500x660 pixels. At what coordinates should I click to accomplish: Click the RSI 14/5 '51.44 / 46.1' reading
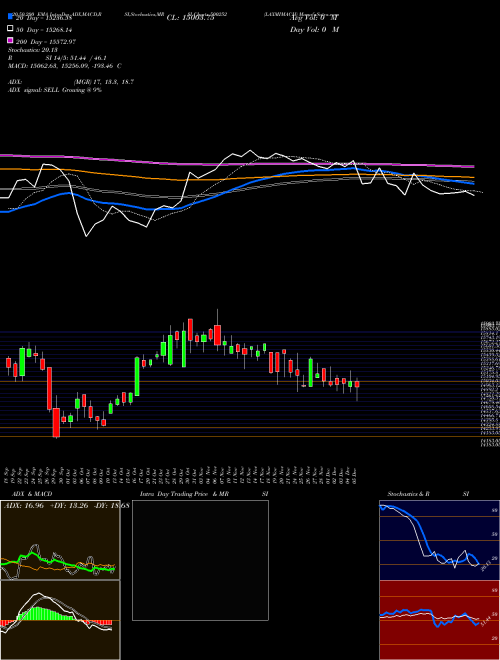click(x=76, y=58)
